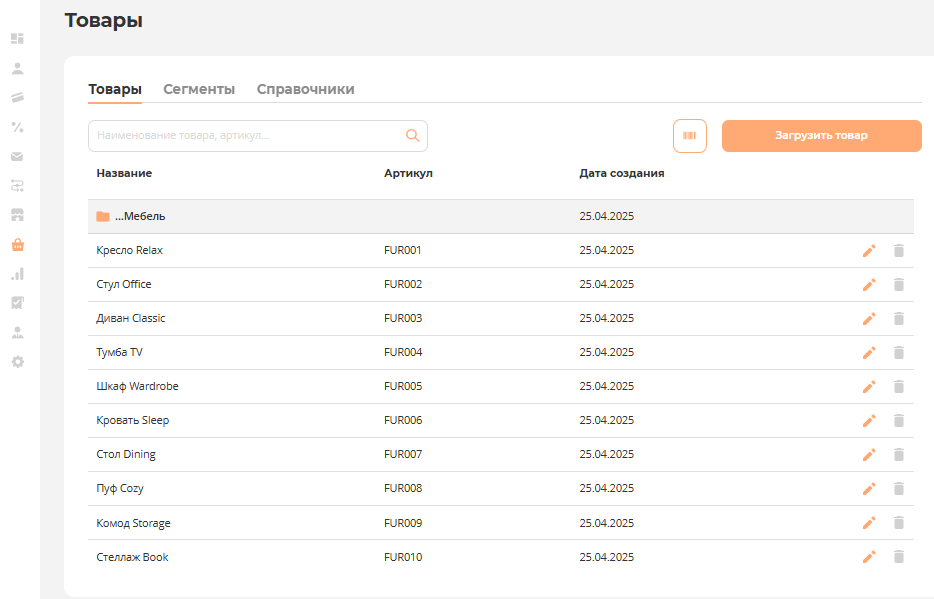Delete Диван Classic using trash icon
The image size is (934, 599).
tap(898, 319)
